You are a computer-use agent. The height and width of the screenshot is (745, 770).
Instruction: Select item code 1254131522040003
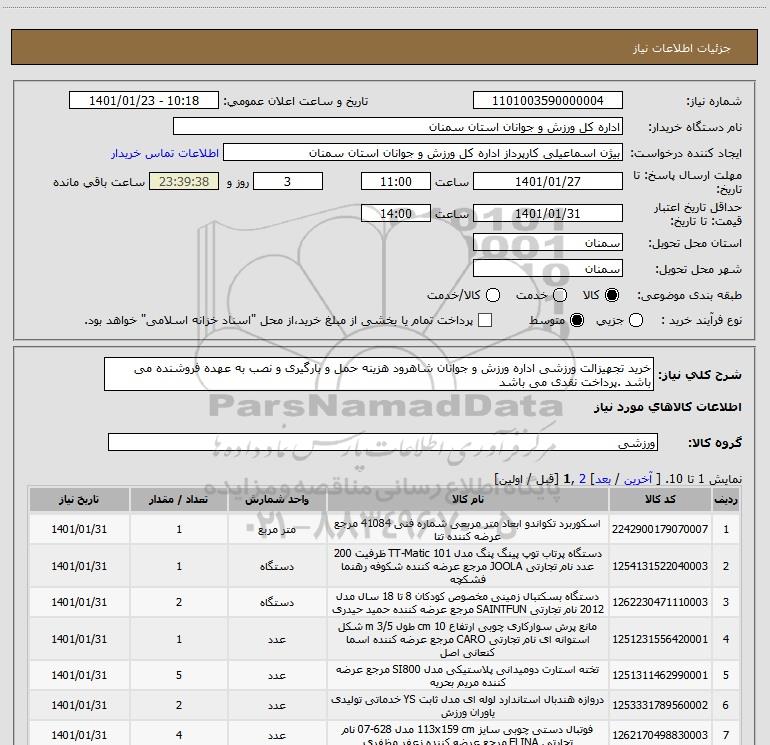click(x=660, y=566)
